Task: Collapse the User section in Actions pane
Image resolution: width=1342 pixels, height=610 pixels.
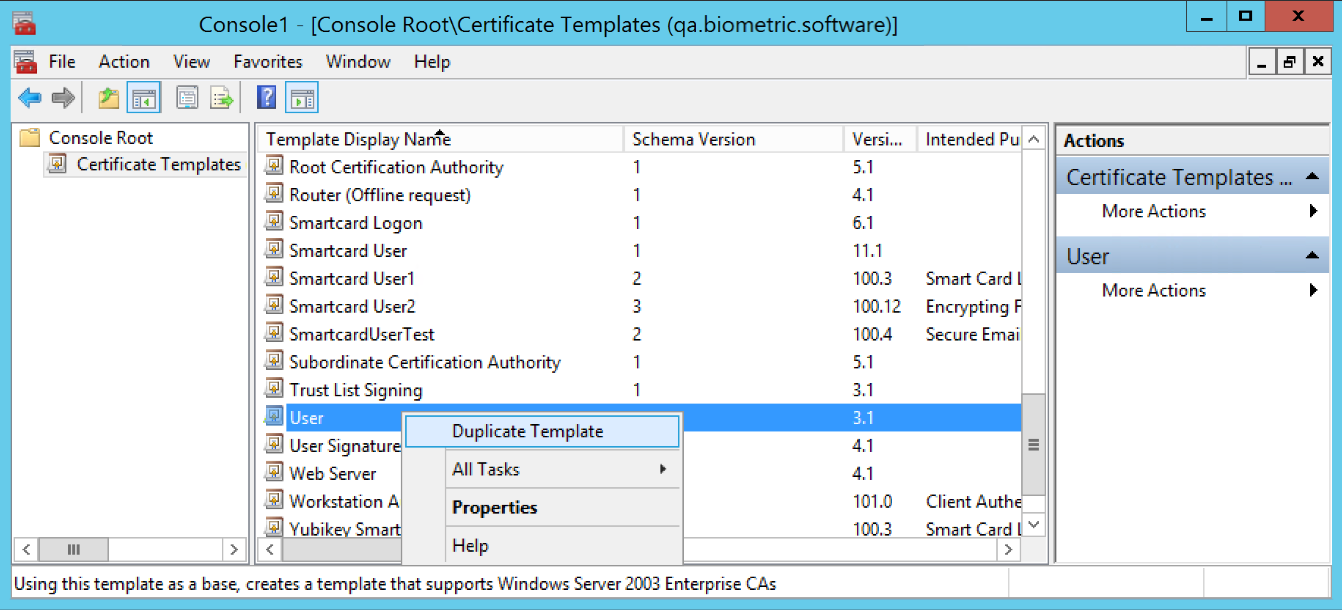Action: 1313,255
